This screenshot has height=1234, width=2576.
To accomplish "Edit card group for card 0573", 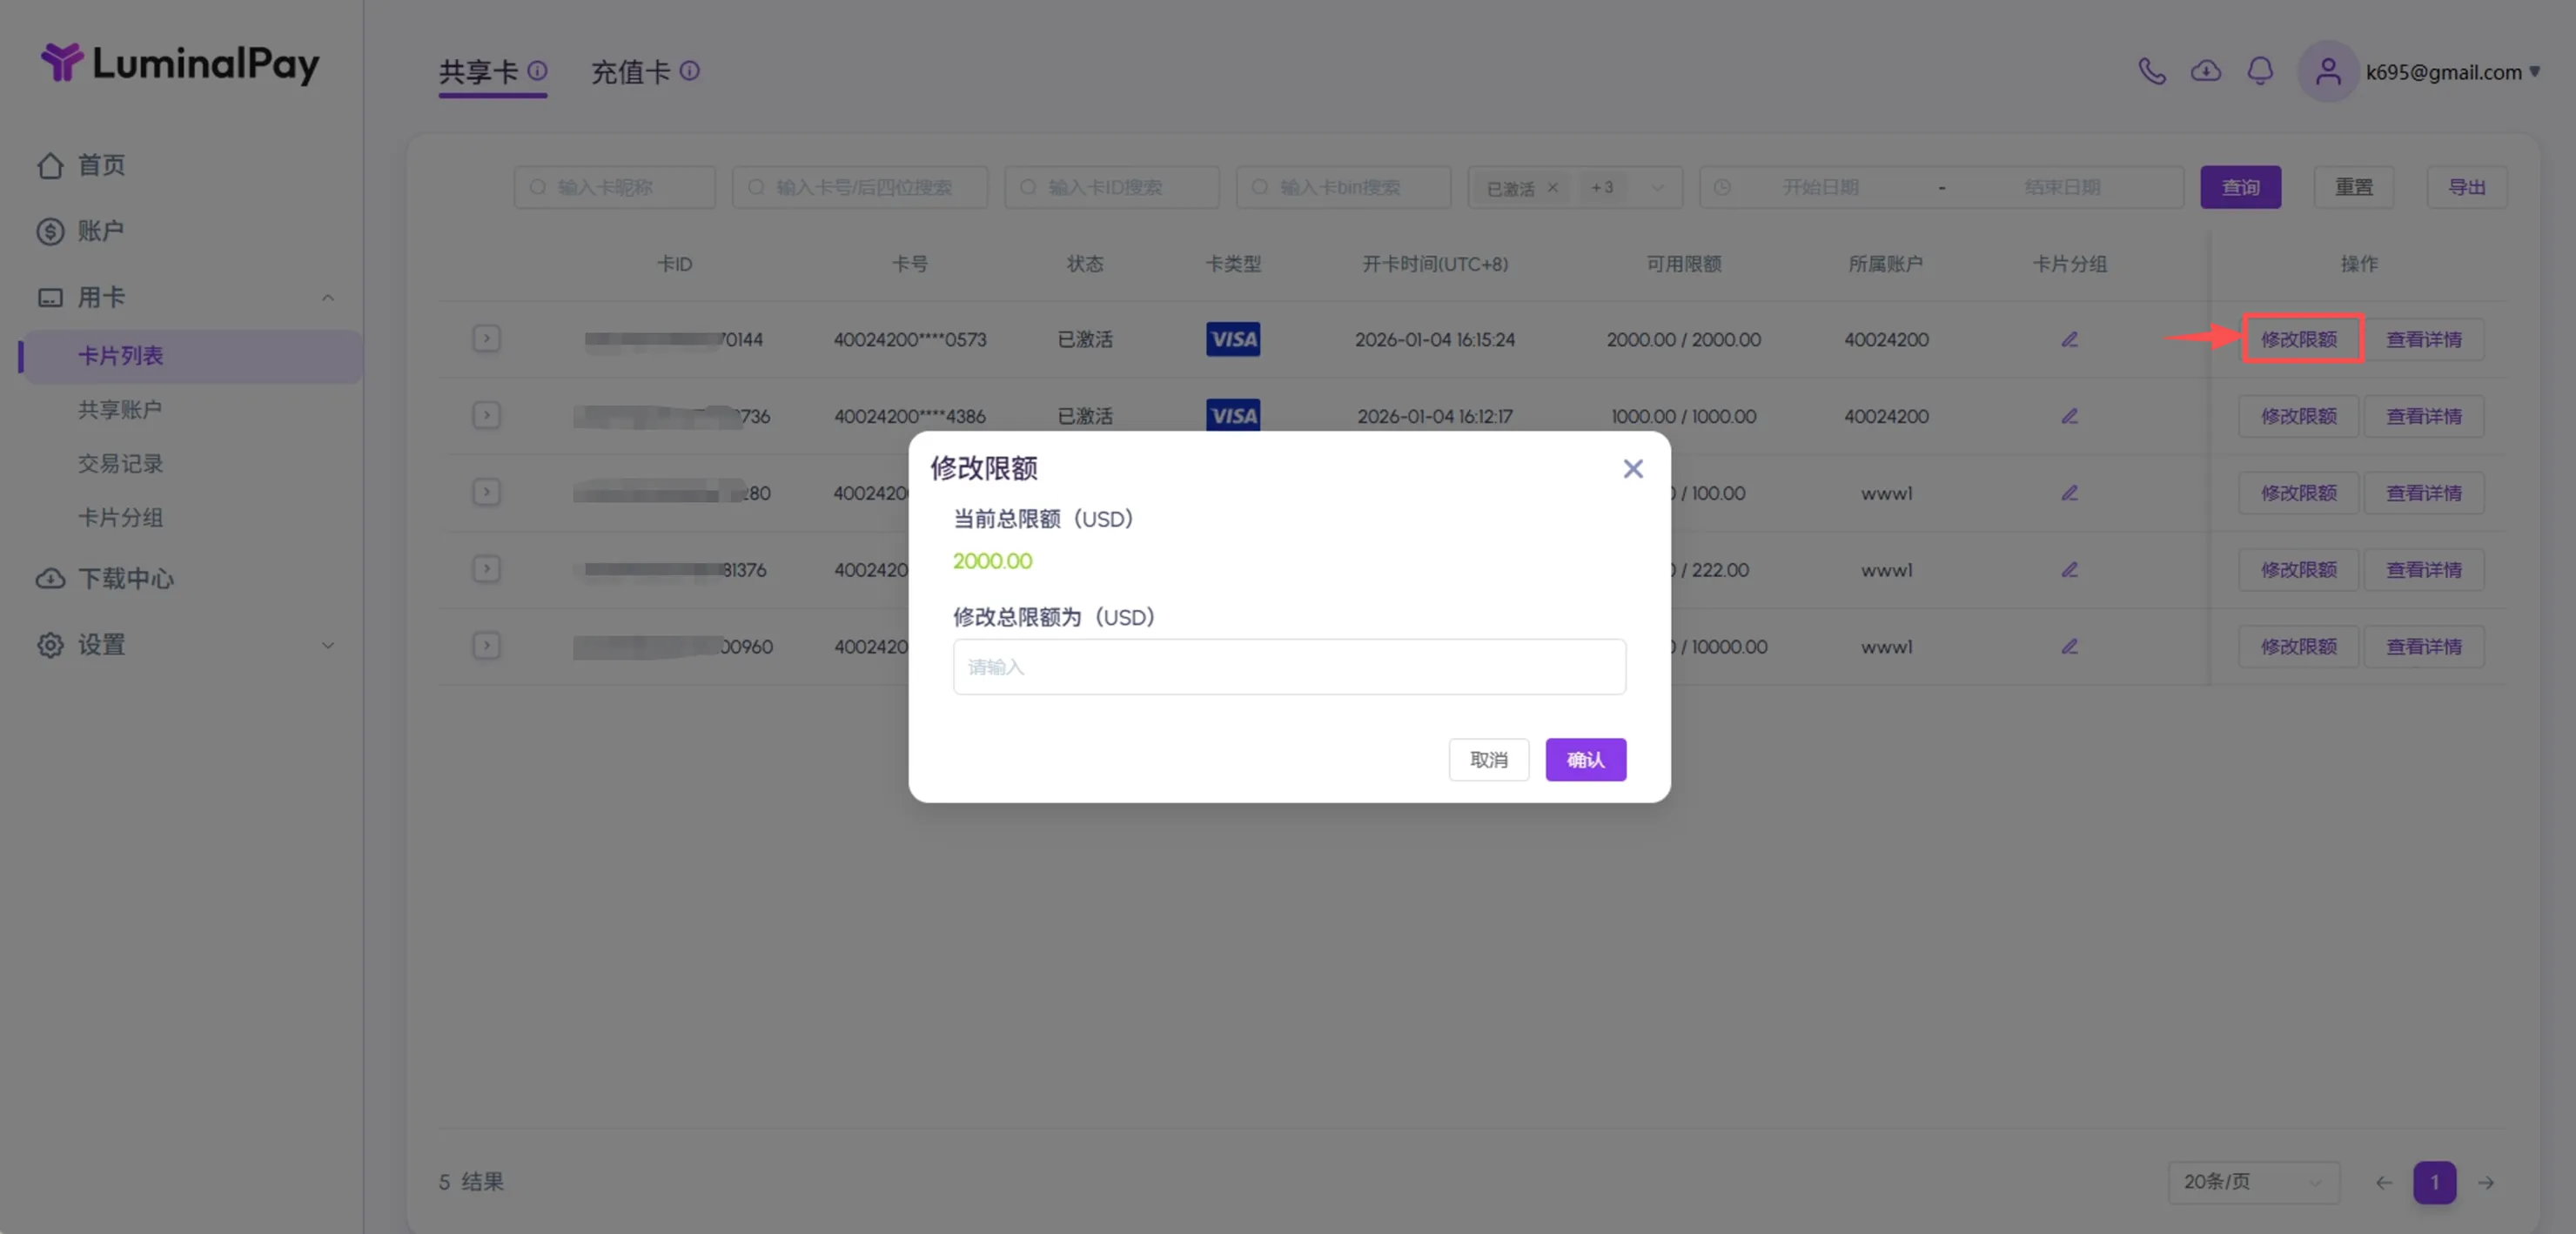I will coord(2069,340).
